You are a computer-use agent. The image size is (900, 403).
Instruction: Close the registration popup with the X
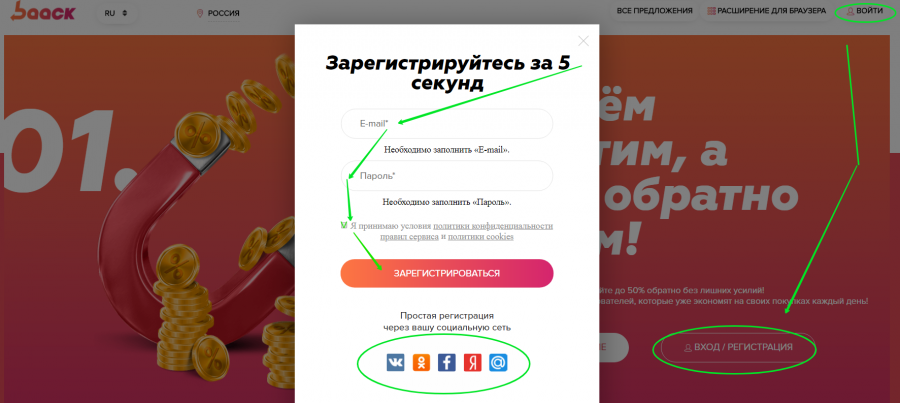tap(583, 41)
